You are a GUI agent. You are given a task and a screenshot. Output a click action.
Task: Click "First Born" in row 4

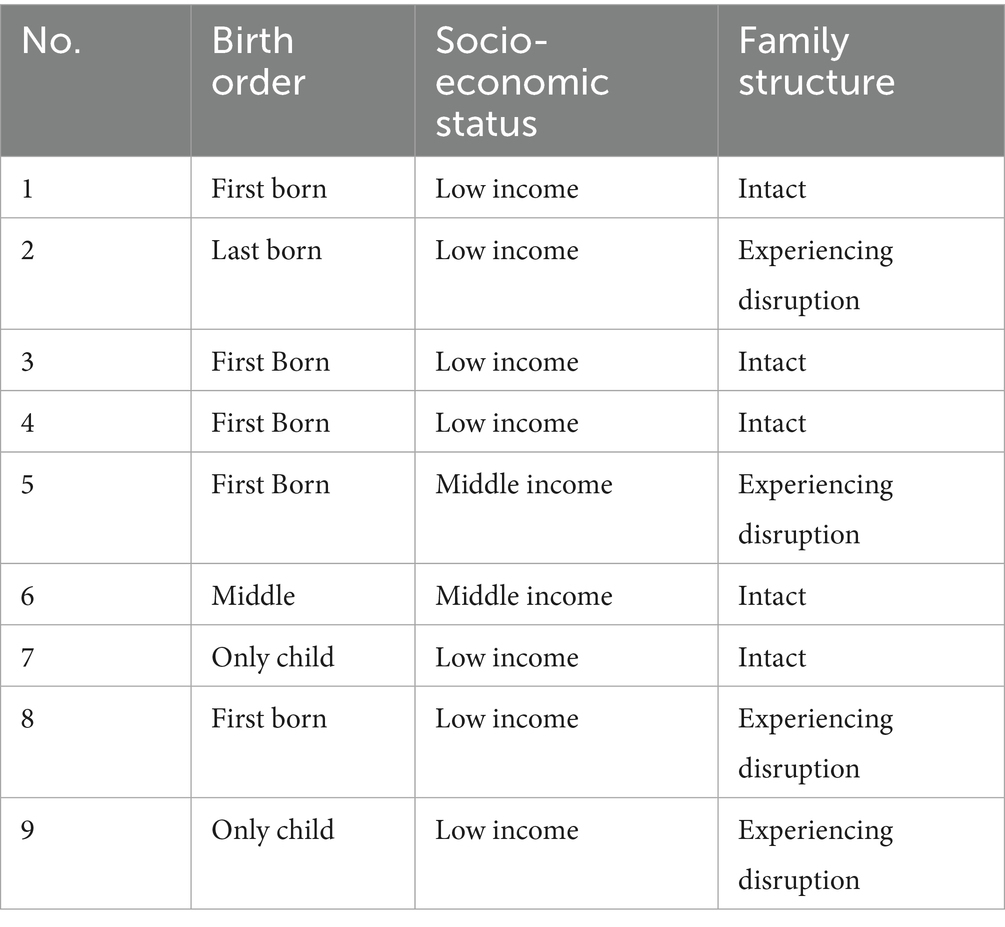tap(270, 423)
